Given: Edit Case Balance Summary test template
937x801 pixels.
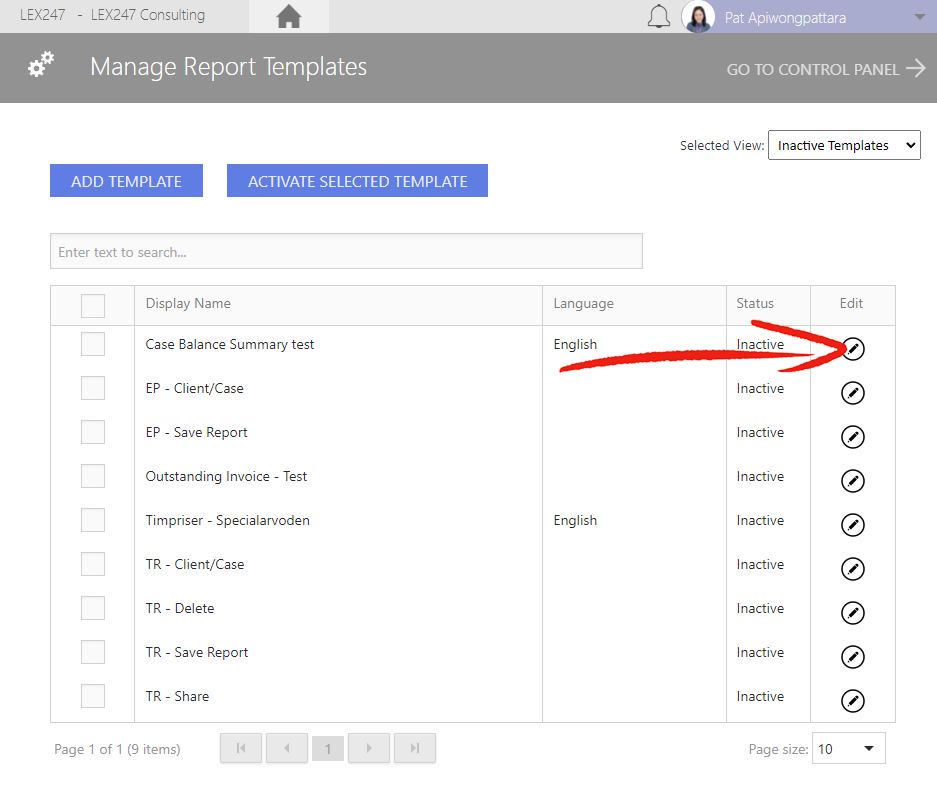Looking at the screenshot, I should 853,349.
